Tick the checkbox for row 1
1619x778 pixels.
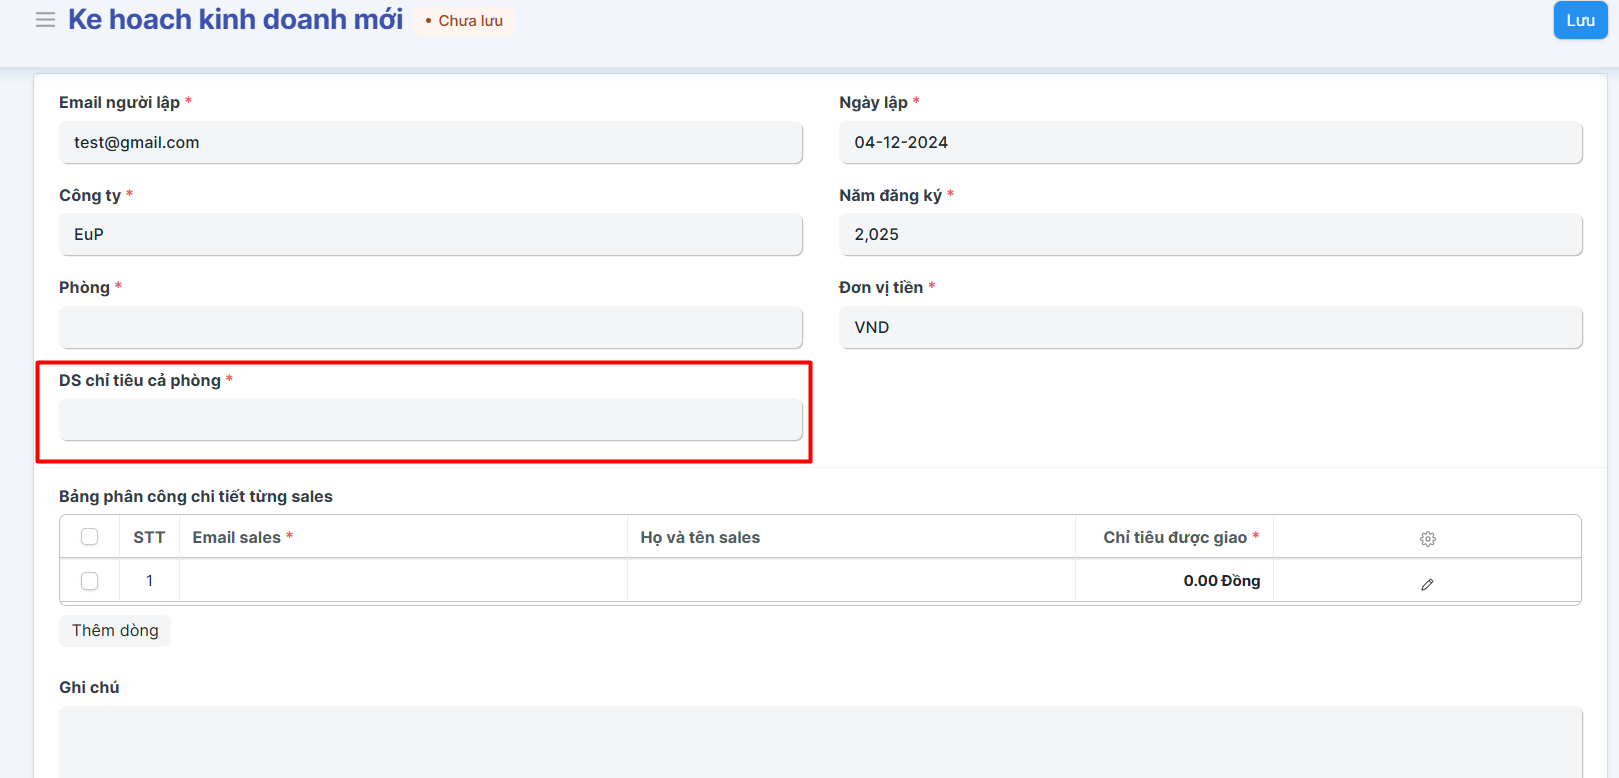90,581
